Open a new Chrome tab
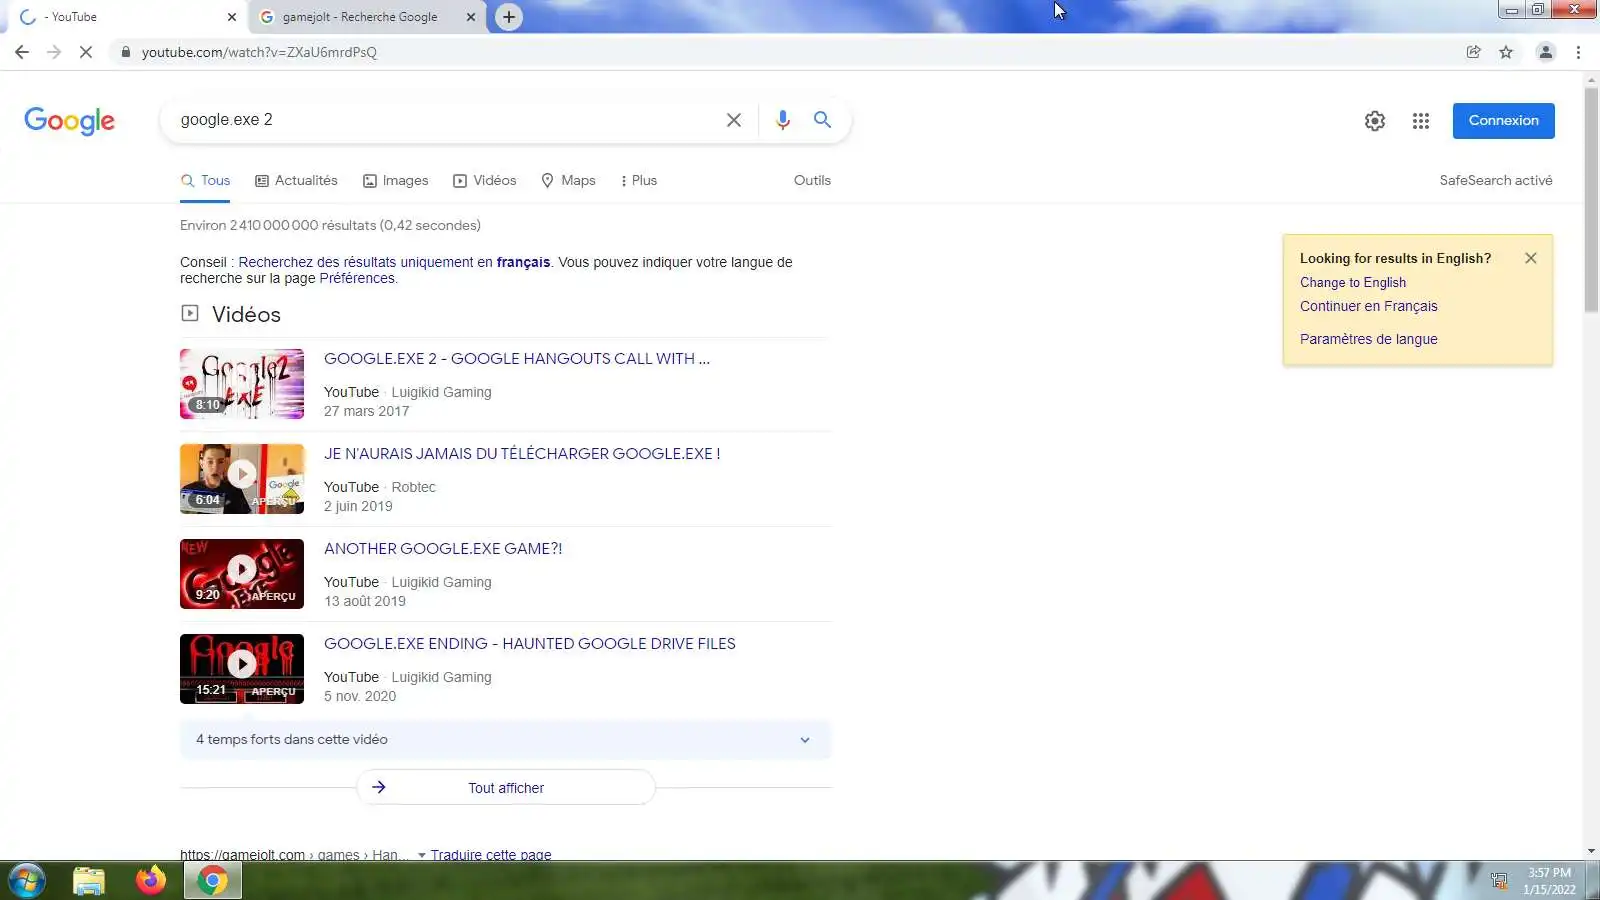The image size is (1600, 900). coord(509,17)
